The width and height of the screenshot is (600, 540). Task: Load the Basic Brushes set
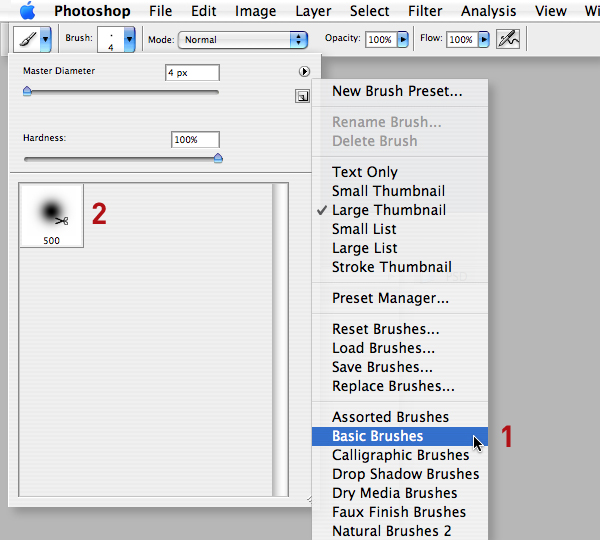pyautogui.click(x=400, y=436)
